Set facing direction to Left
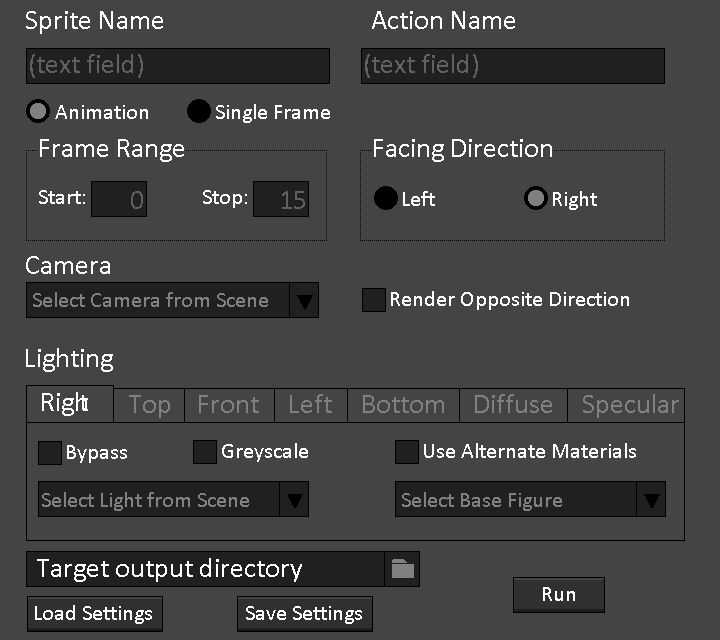The image size is (720, 640). pos(386,198)
